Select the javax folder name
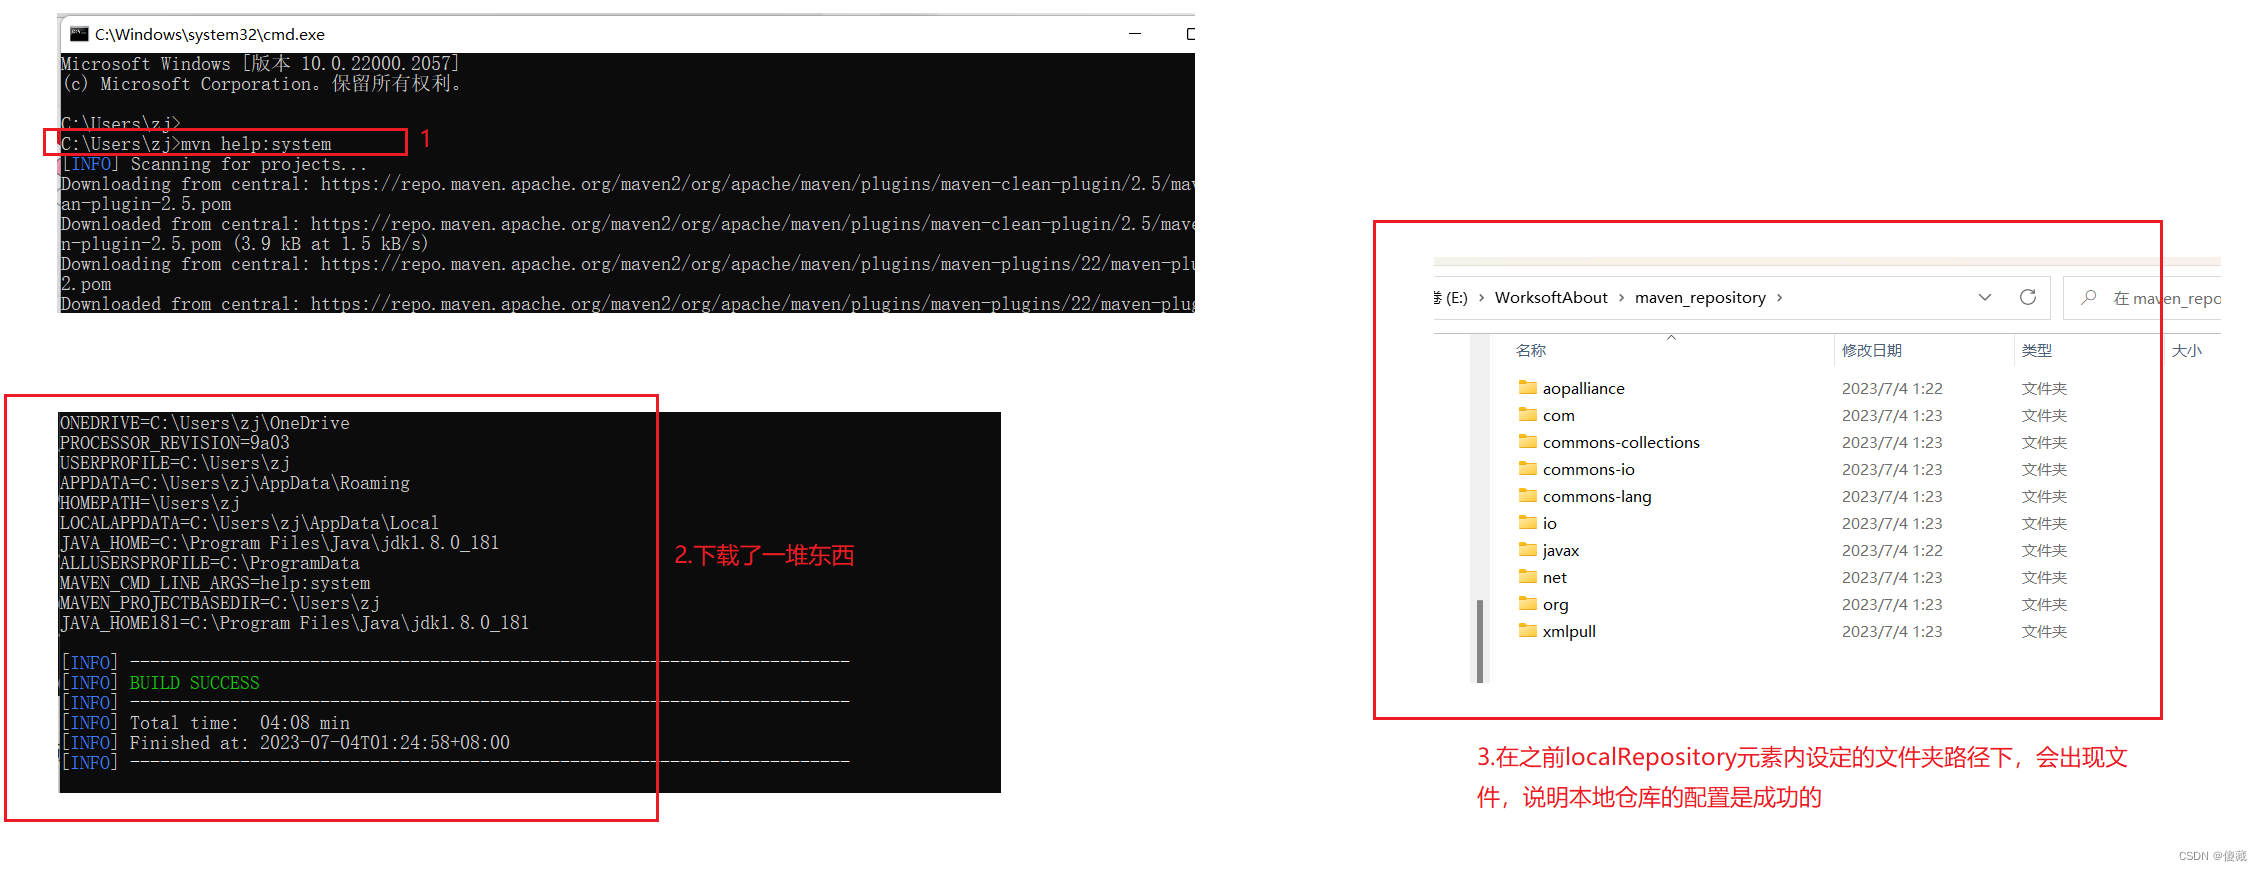 pyautogui.click(x=1561, y=550)
